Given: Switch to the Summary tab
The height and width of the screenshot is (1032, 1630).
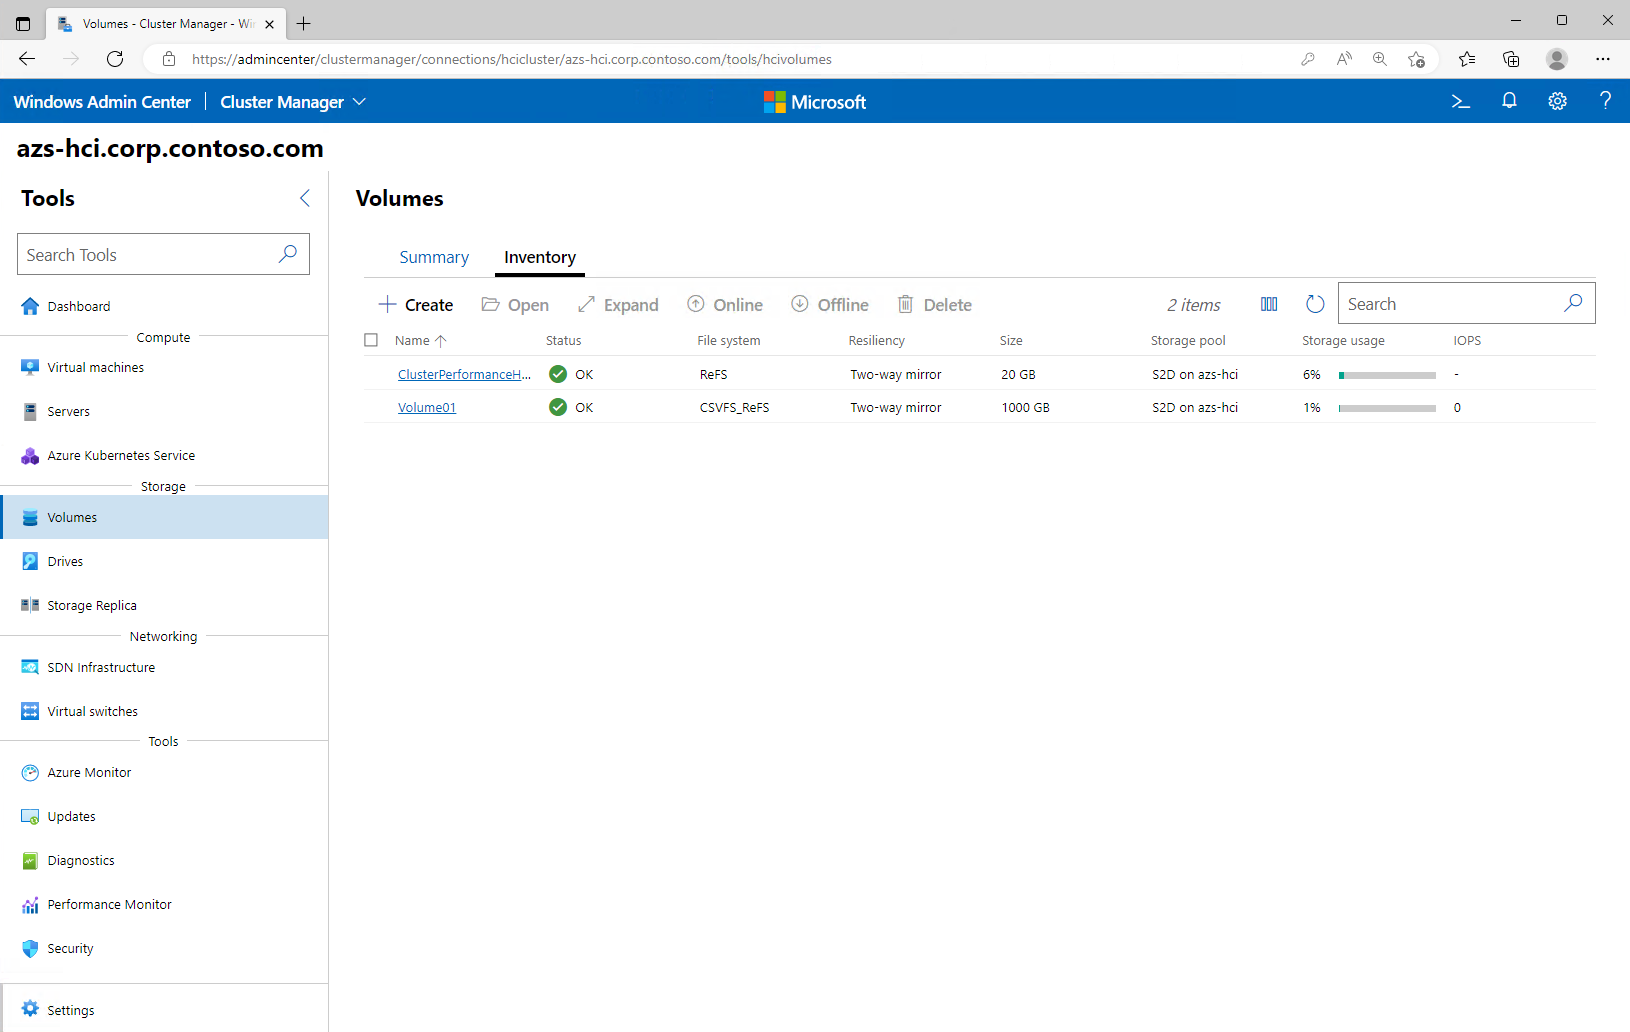Looking at the screenshot, I should (x=434, y=257).
